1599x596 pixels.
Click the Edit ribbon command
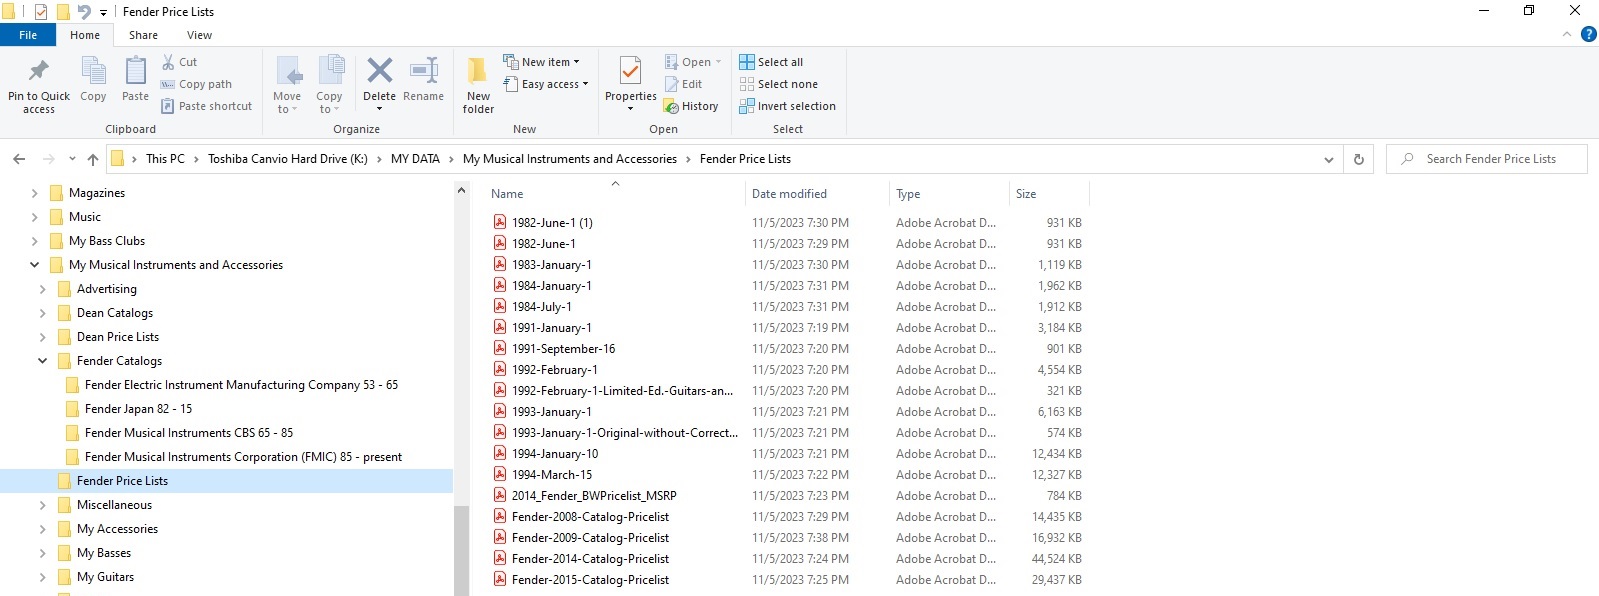pyautogui.click(x=684, y=84)
